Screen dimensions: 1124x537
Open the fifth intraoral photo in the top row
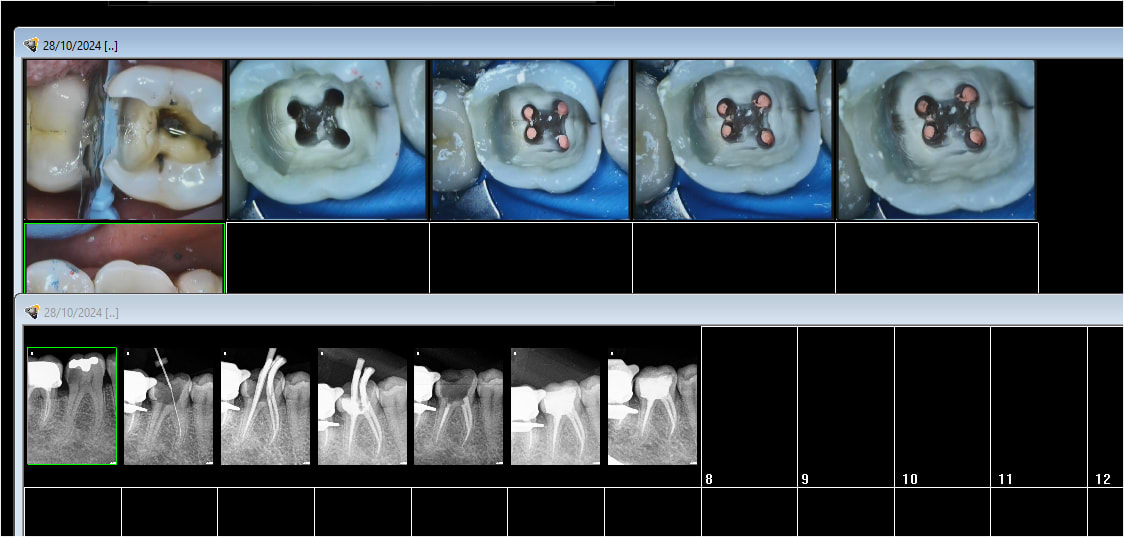pos(936,139)
